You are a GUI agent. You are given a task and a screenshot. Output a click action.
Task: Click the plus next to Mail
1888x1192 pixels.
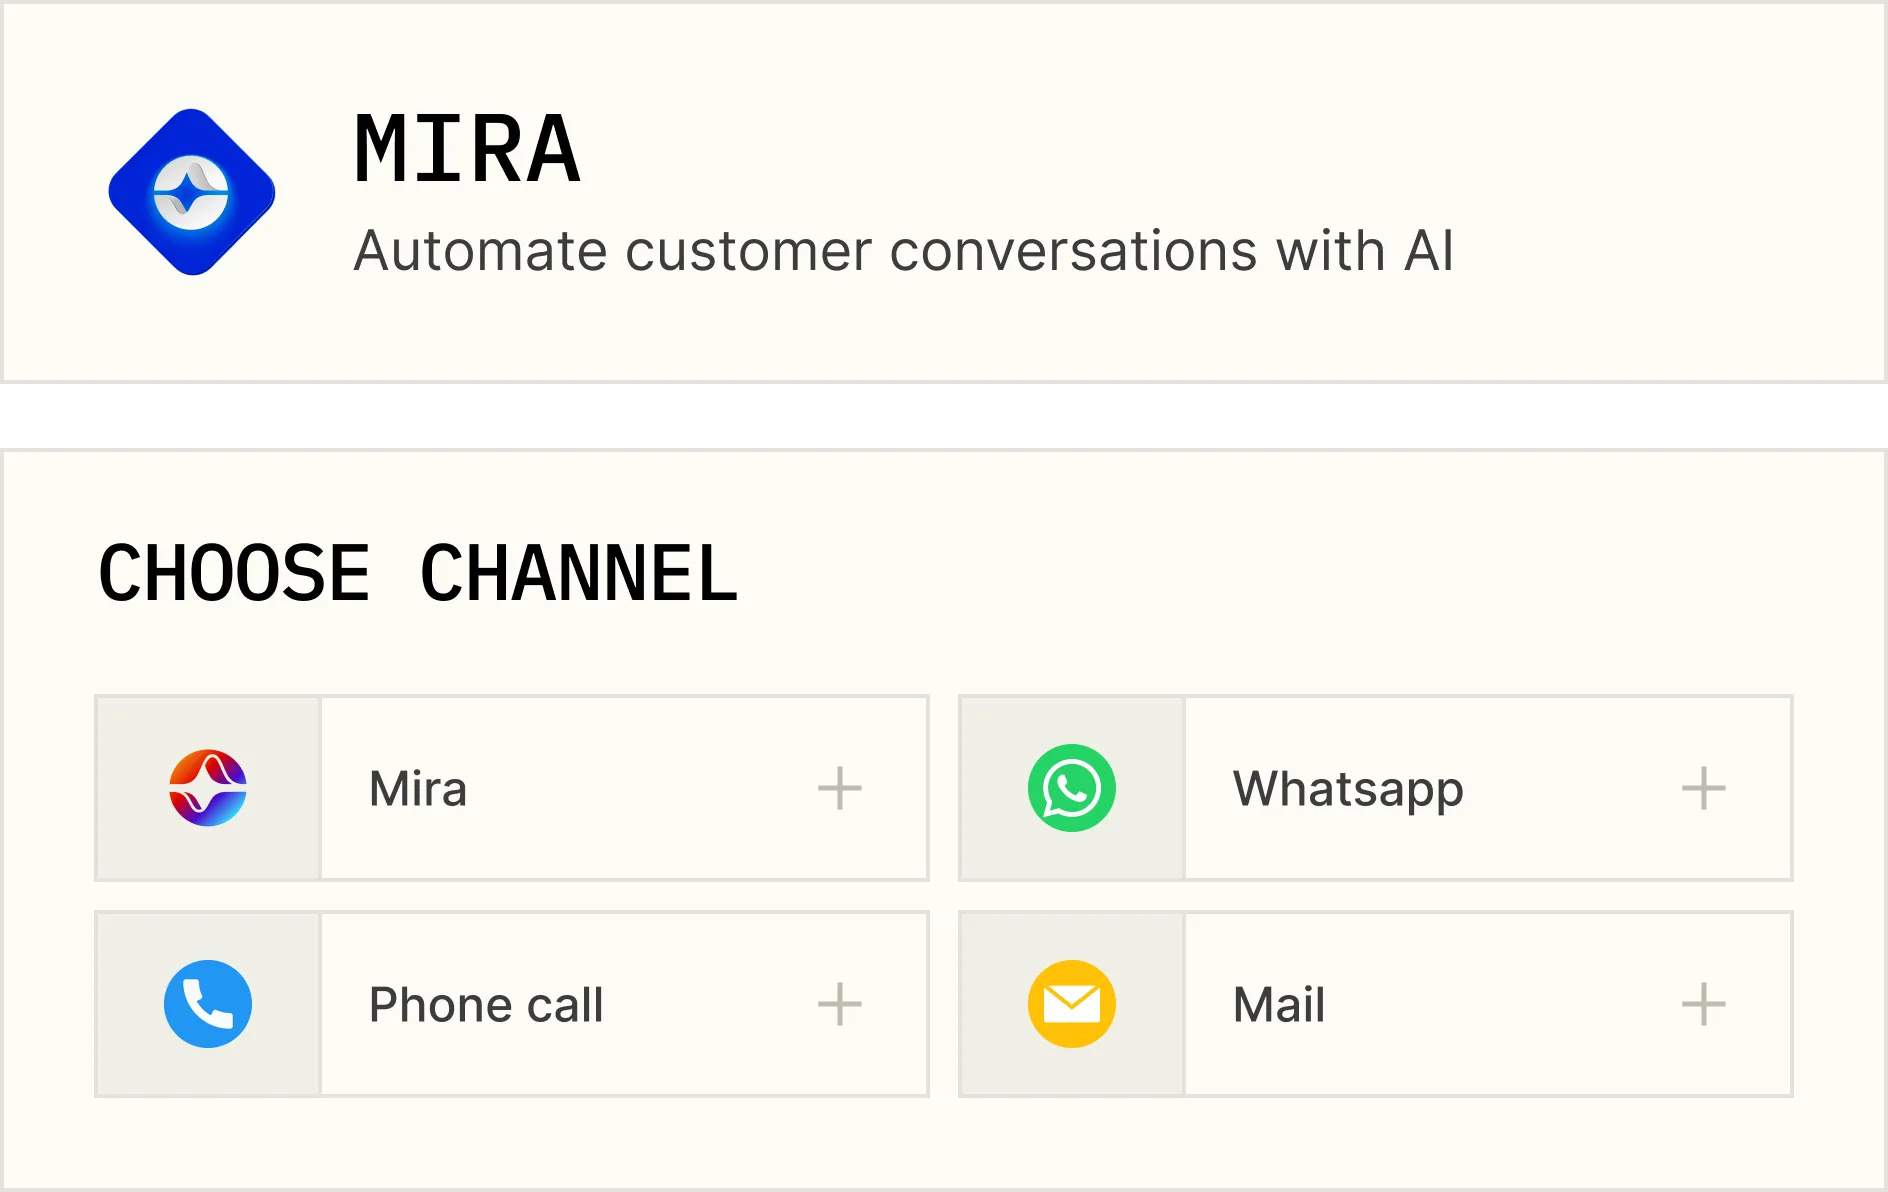(1704, 1004)
